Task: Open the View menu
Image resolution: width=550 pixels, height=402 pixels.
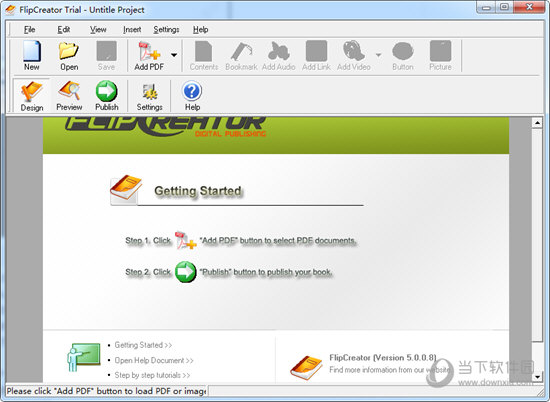Action: click(x=98, y=30)
